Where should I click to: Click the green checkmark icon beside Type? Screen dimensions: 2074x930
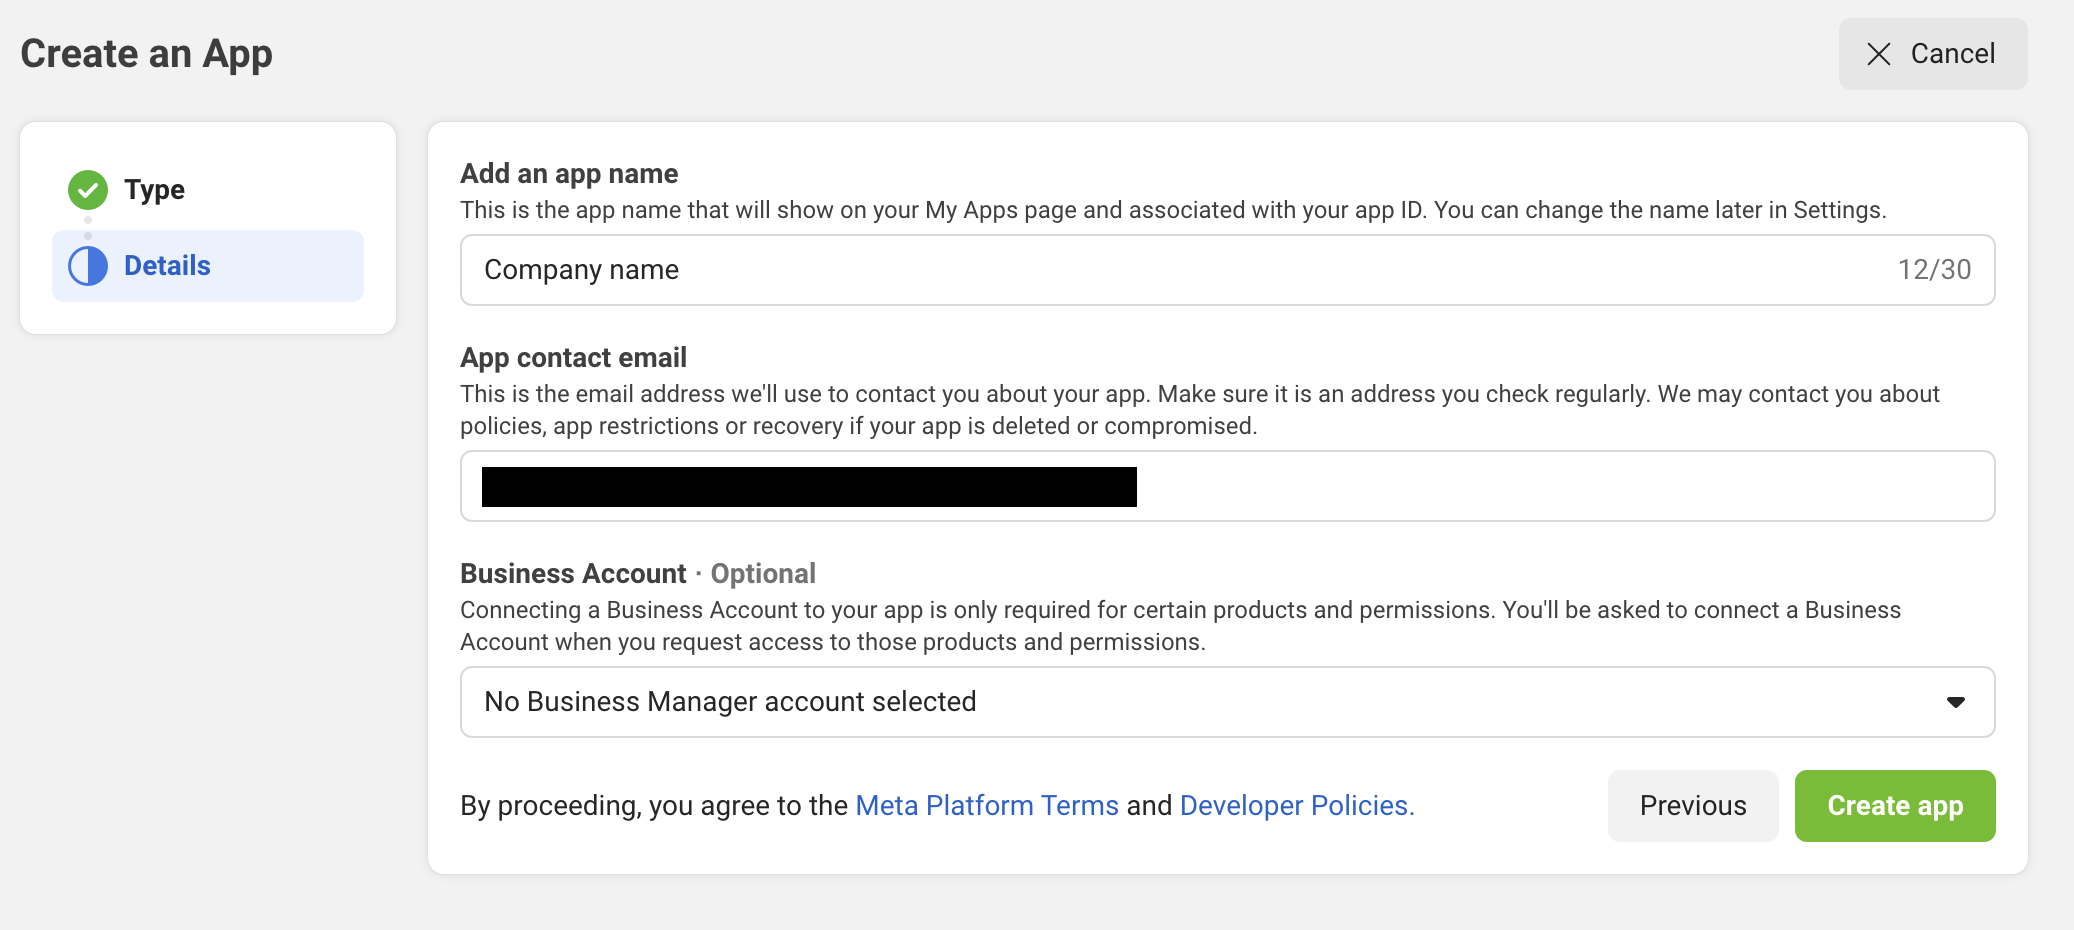88,189
